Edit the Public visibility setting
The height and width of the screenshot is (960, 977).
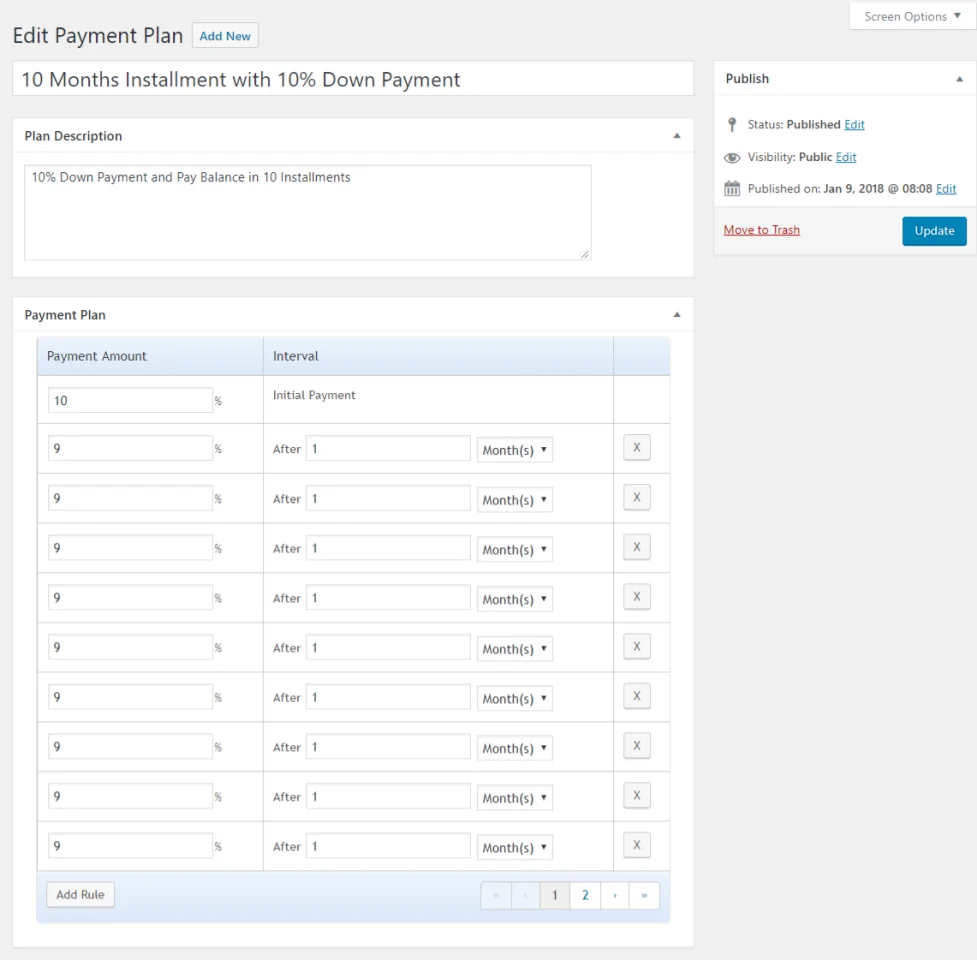tap(846, 157)
